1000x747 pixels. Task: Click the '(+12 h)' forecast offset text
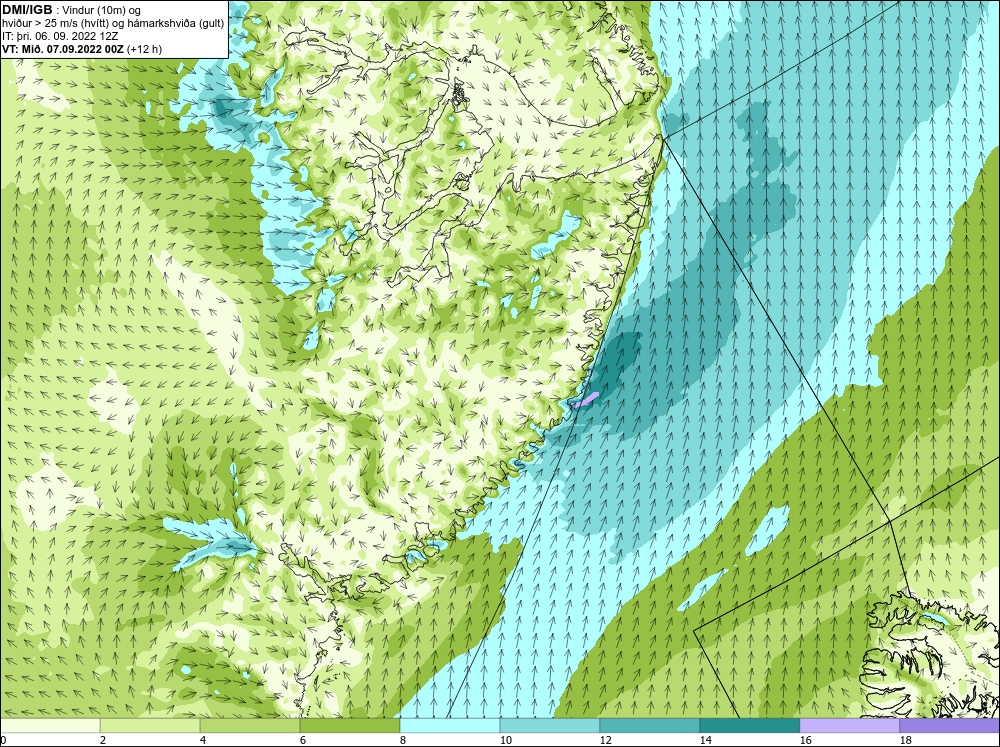[x=145, y=49]
